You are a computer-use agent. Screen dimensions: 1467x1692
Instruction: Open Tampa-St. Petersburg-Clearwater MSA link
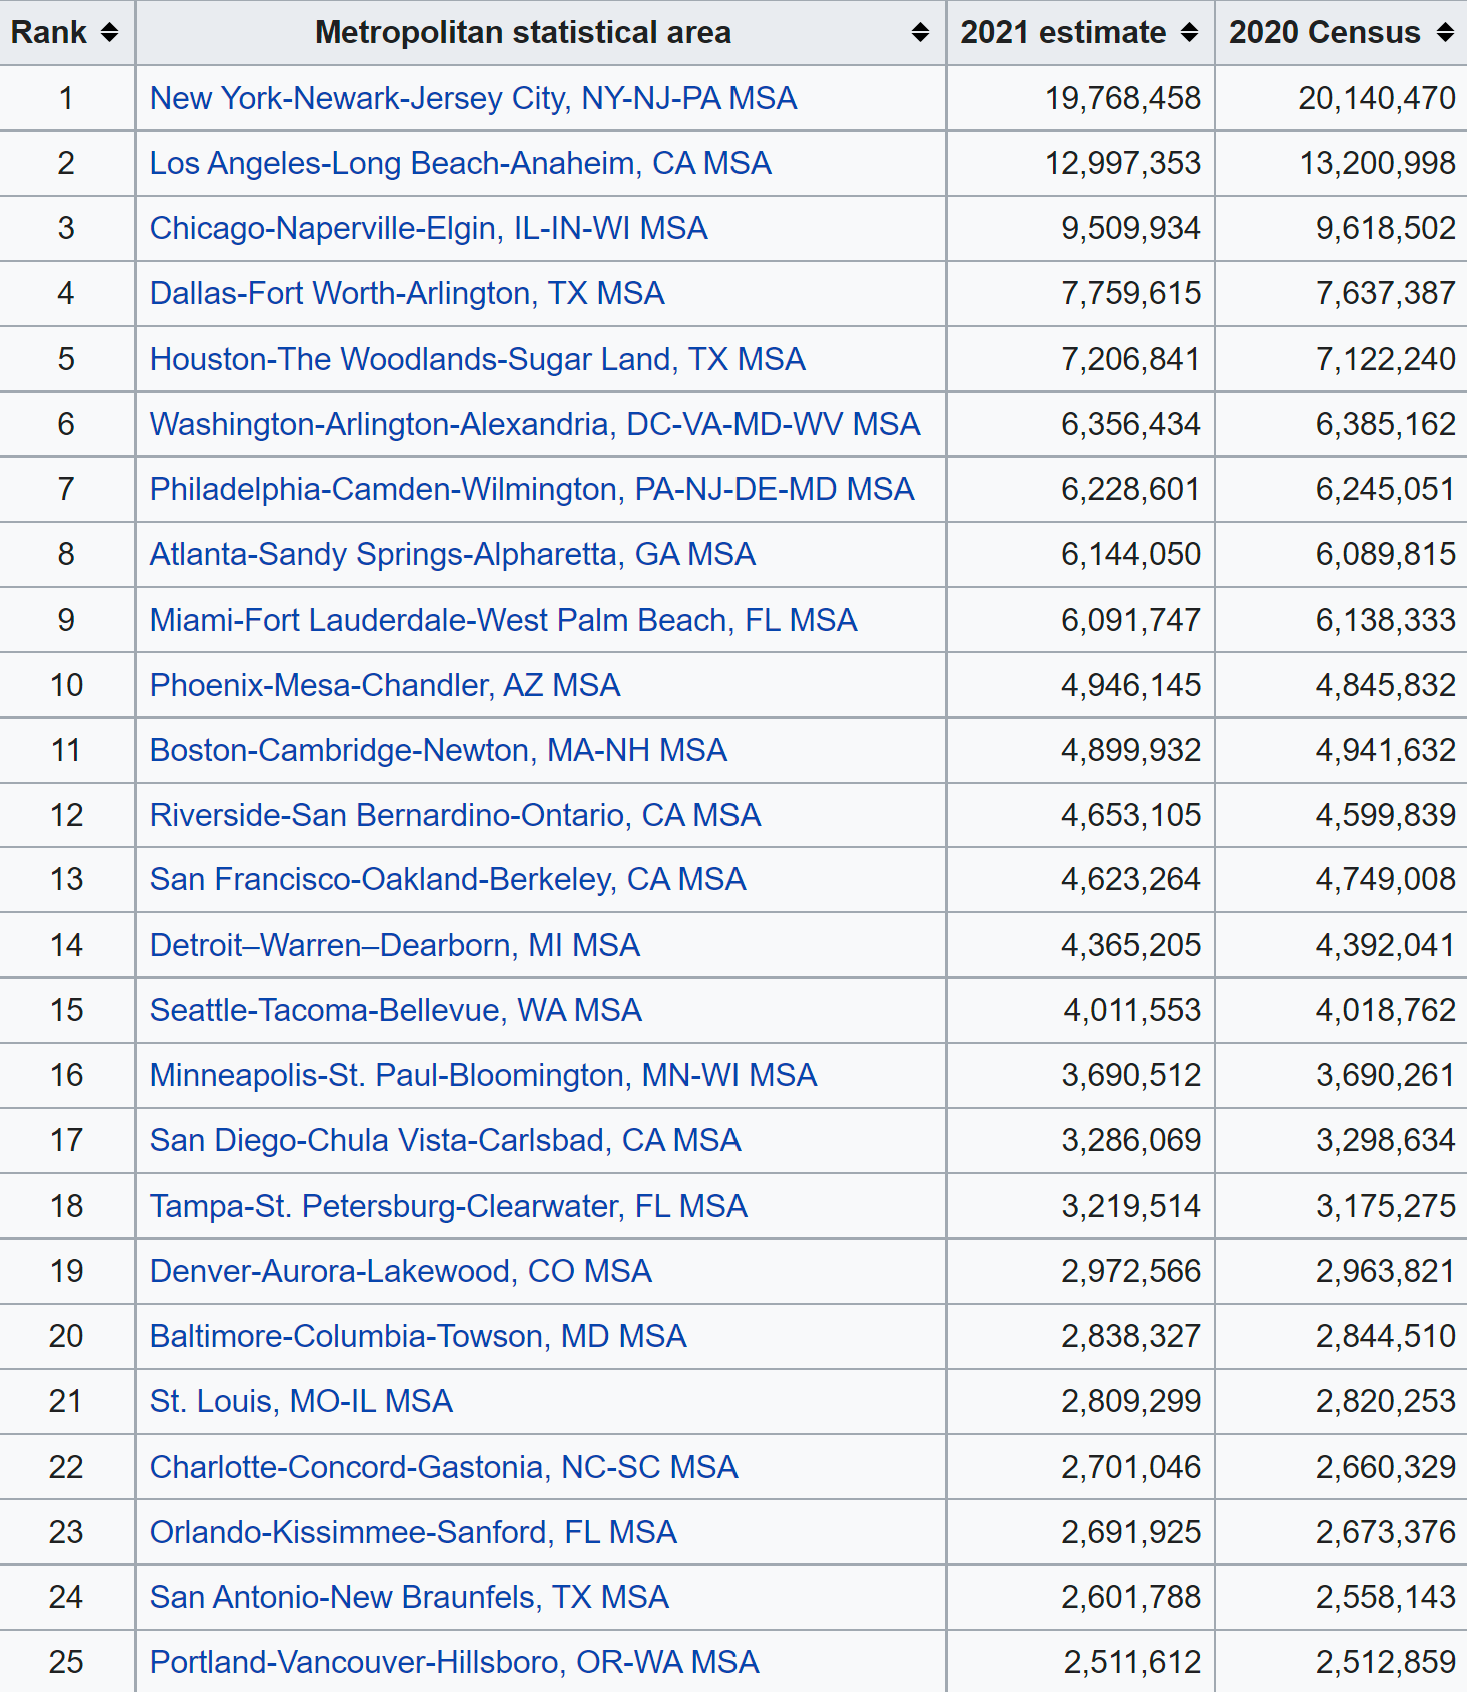tap(449, 1206)
